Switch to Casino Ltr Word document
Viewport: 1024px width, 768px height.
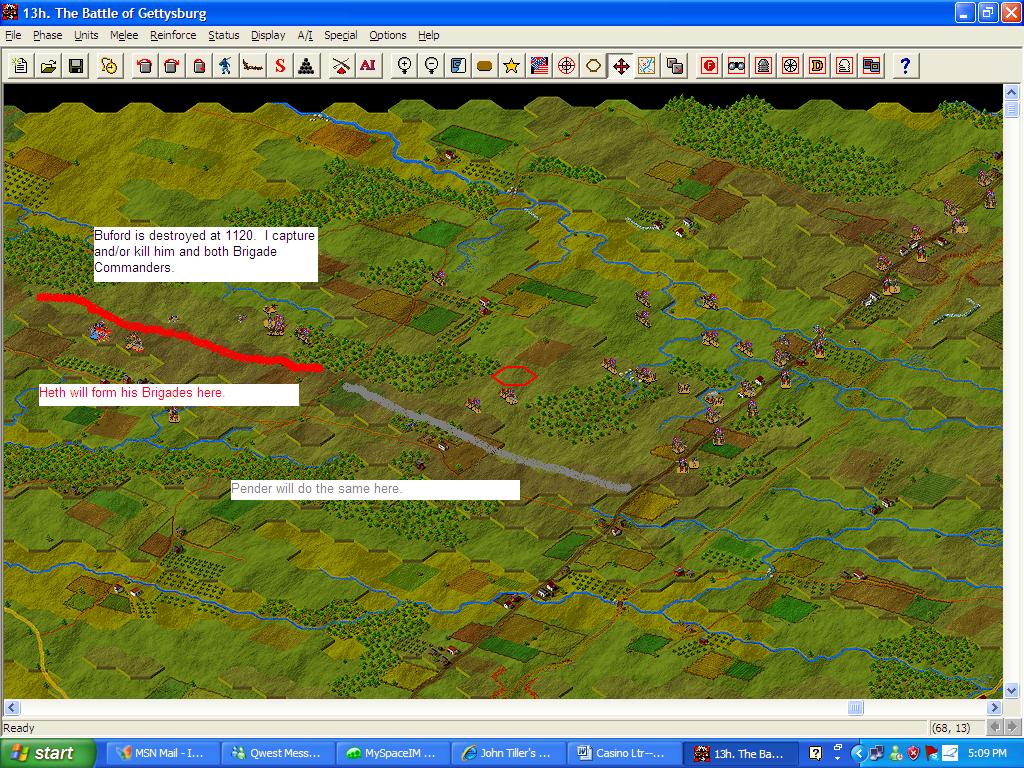[x=624, y=753]
